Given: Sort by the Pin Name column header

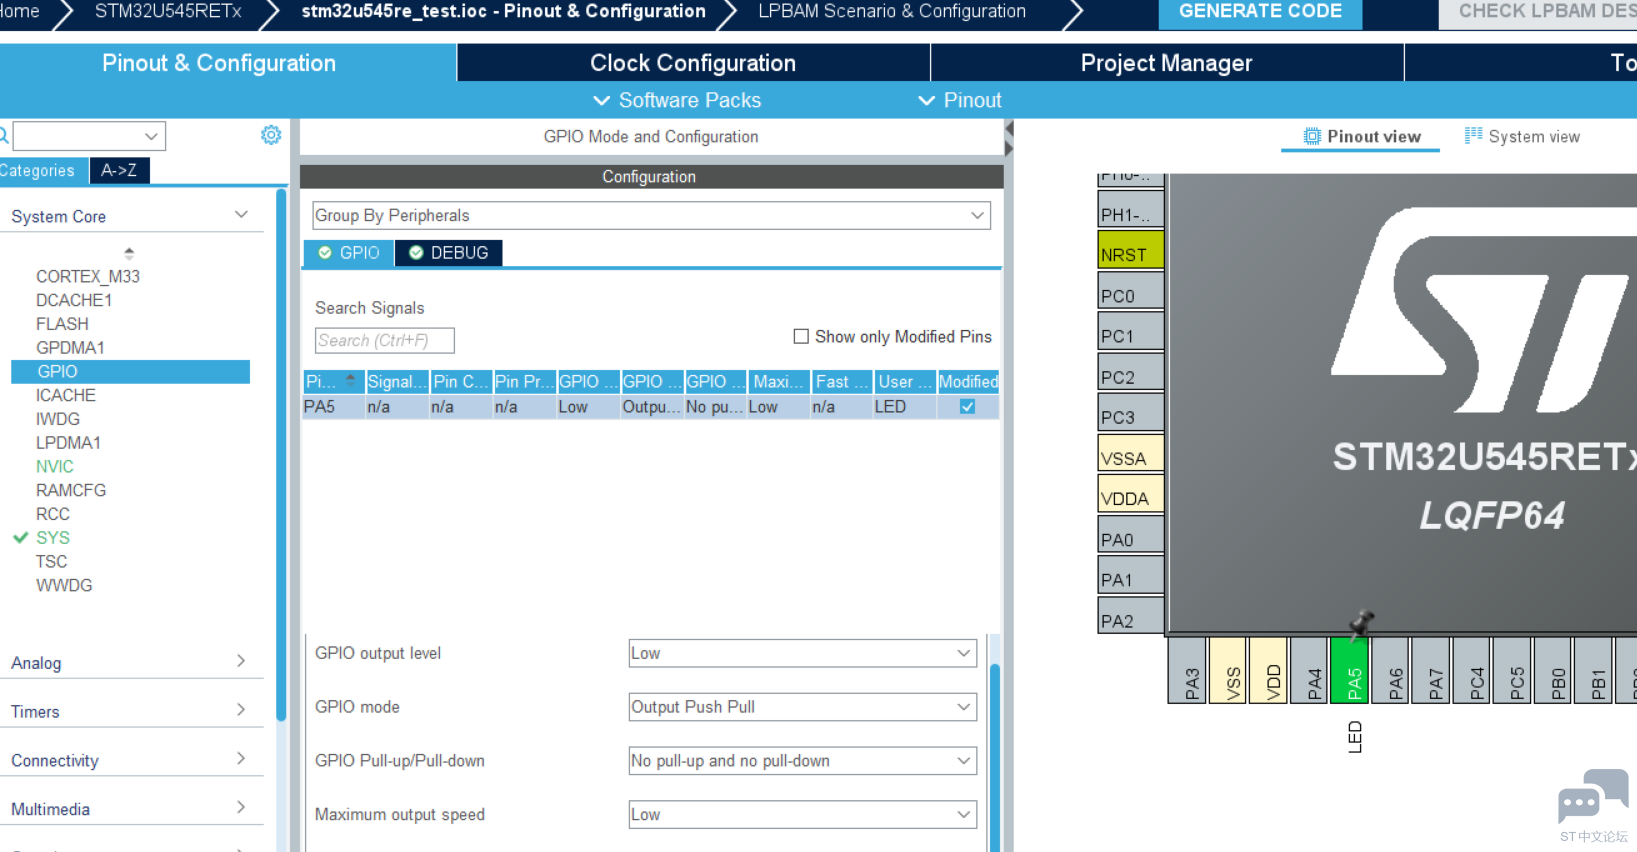Looking at the screenshot, I should point(332,382).
